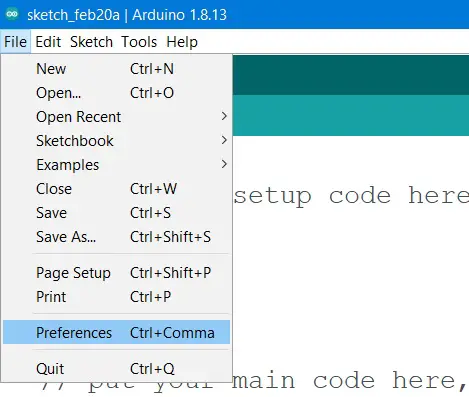Open the File menu
Screen dimensions: 469x397
(15, 42)
